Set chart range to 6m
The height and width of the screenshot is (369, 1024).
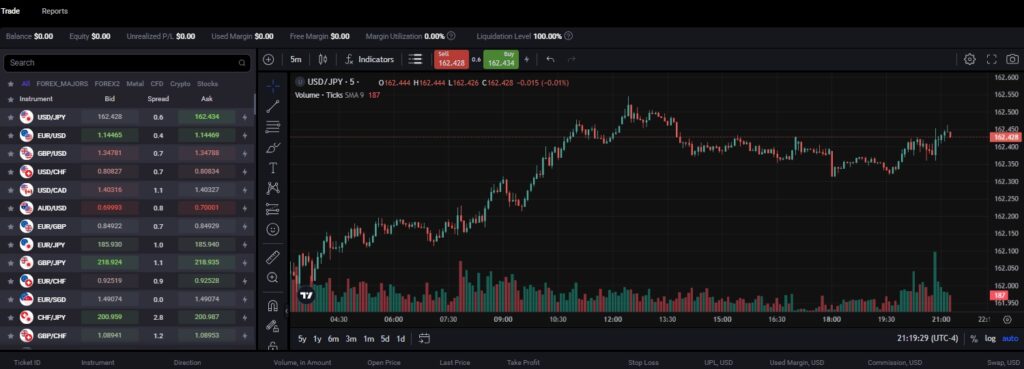(x=333, y=338)
